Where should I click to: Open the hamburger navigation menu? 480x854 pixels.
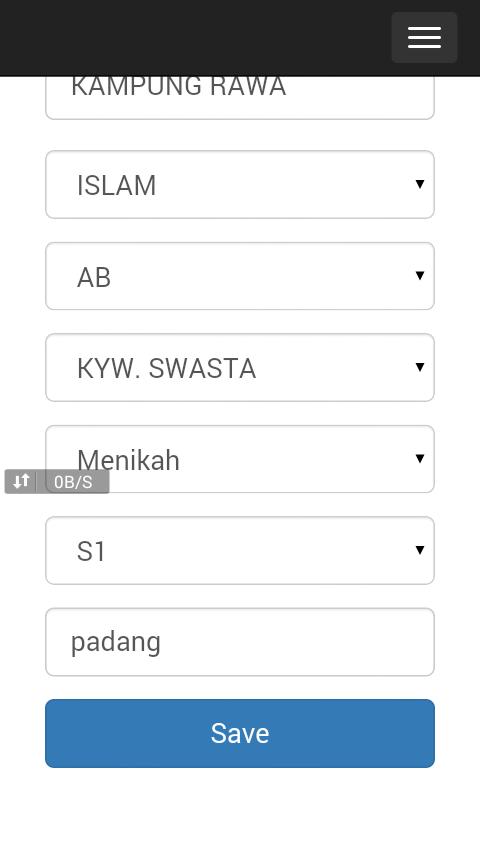(x=424, y=37)
